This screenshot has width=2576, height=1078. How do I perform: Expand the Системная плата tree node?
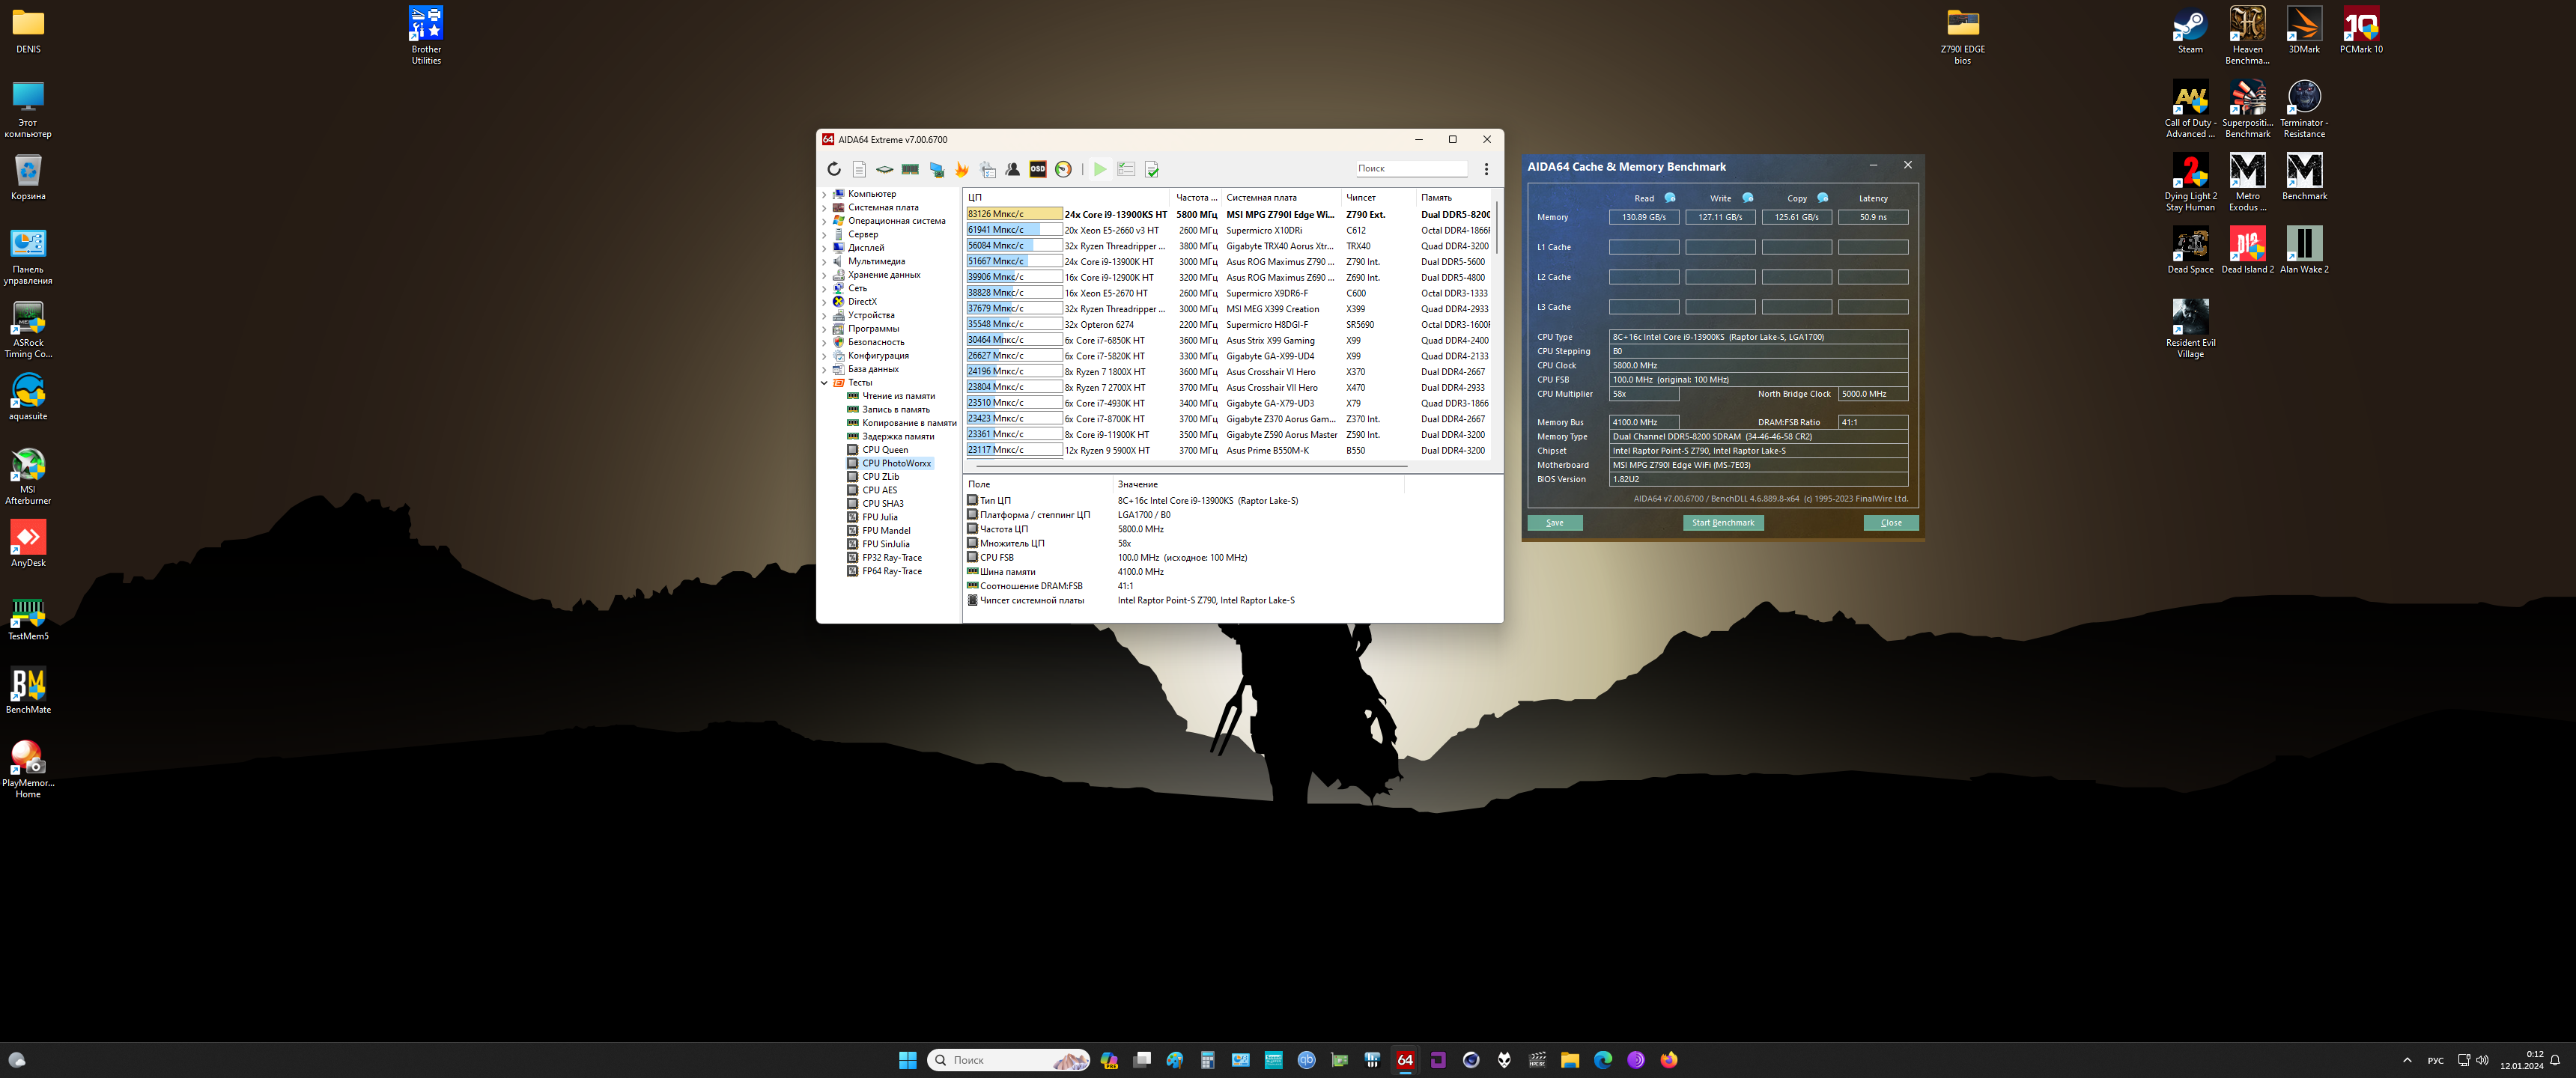pos(824,208)
